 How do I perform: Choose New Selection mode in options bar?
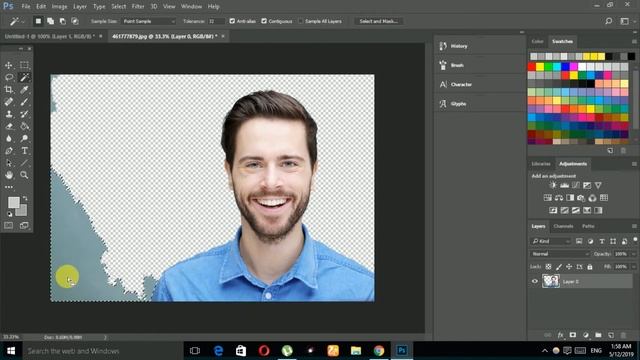(38, 21)
